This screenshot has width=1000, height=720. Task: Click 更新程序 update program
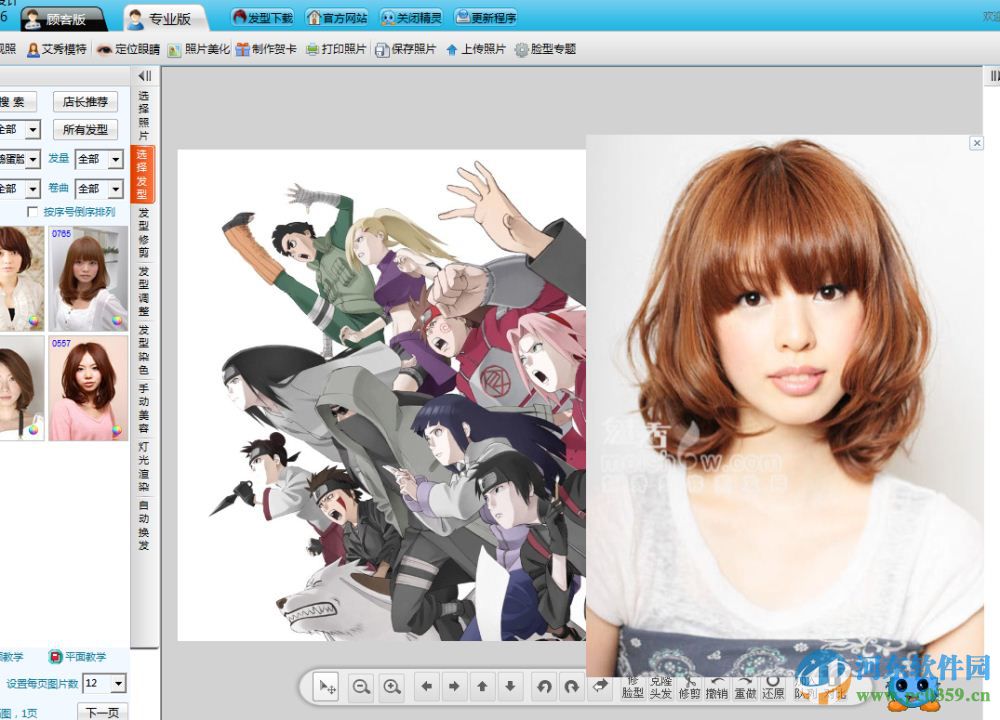(486, 17)
